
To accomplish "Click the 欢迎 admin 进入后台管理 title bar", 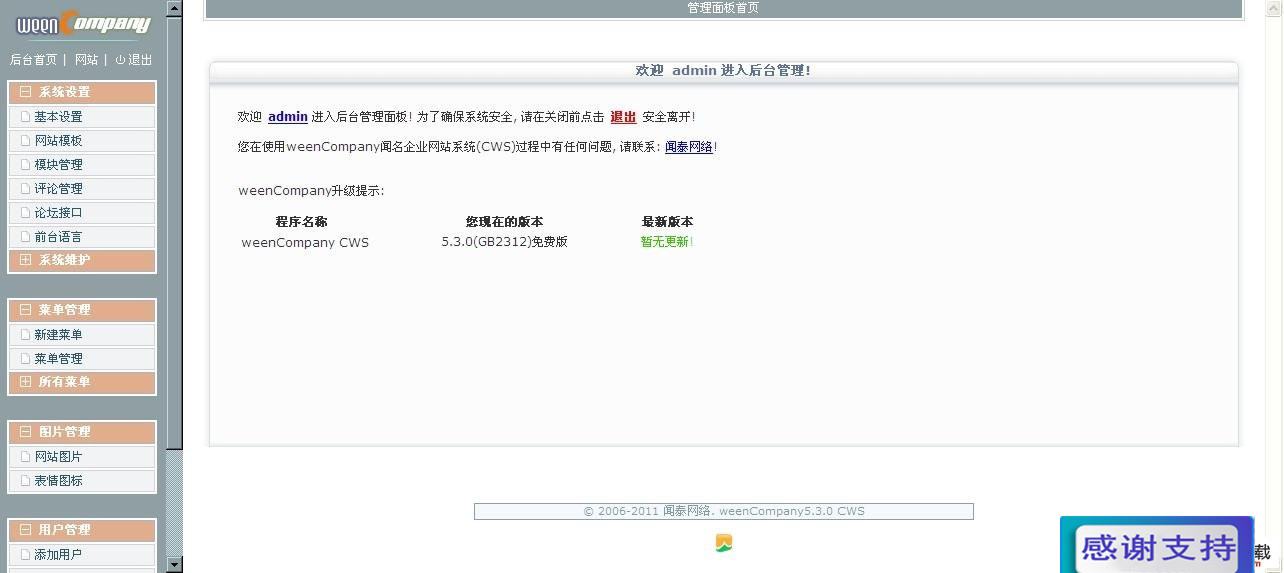I will pyautogui.click(x=724, y=71).
